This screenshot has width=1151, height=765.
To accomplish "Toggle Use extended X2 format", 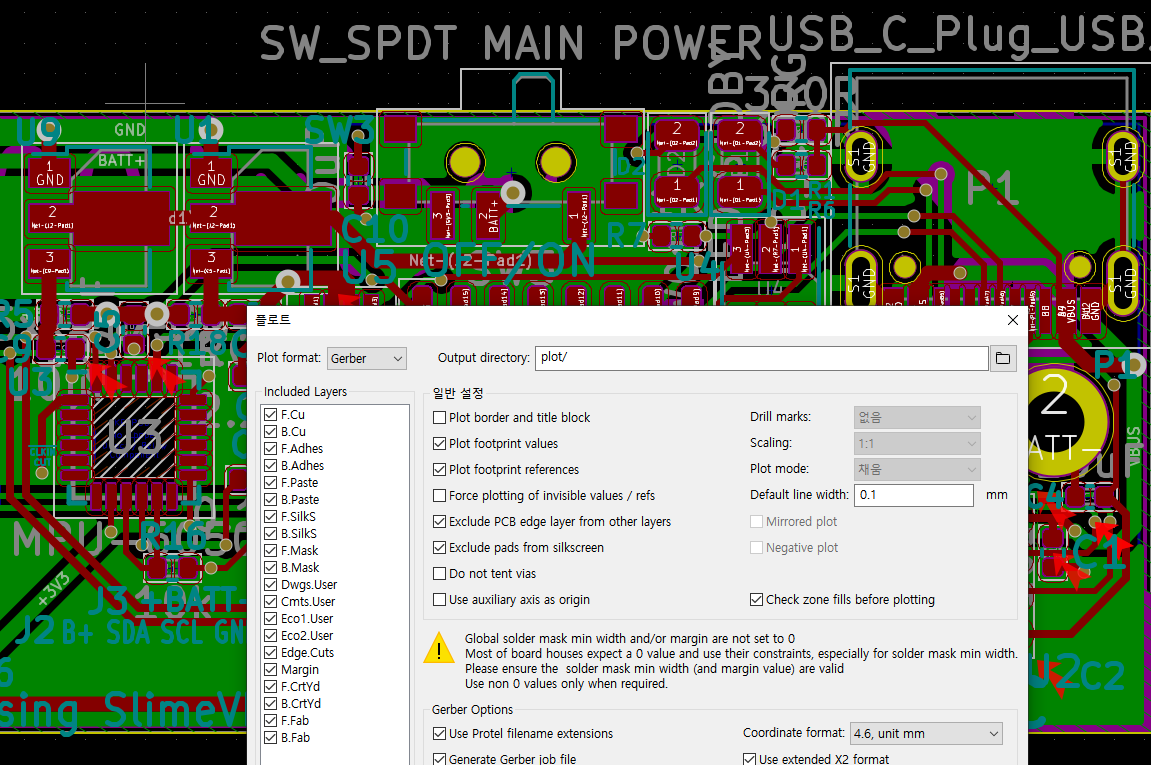I will (749, 759).
